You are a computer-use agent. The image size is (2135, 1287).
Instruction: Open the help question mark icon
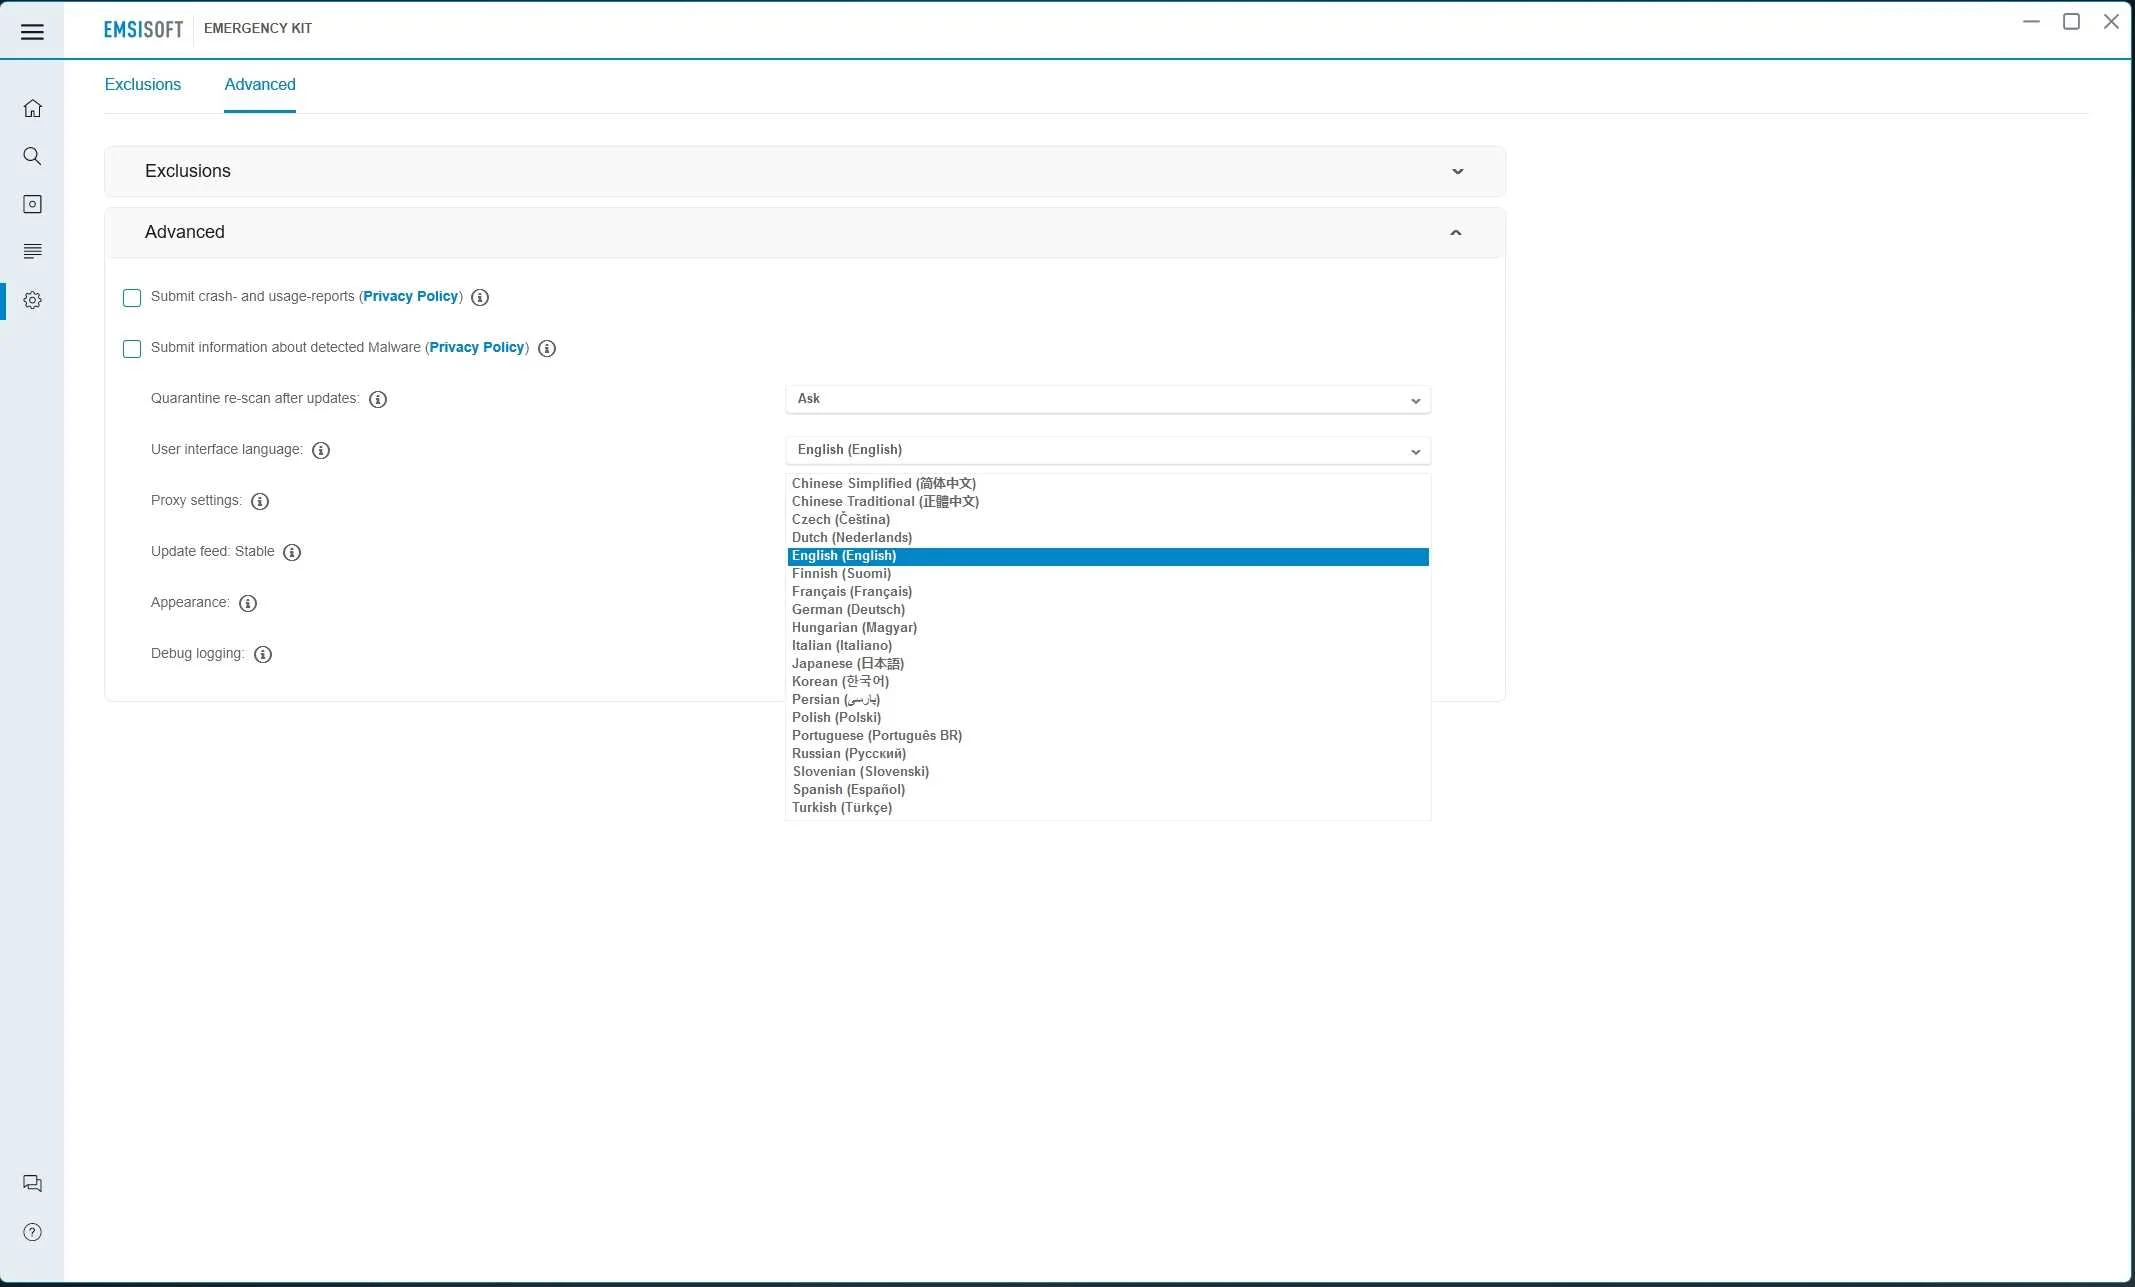coord(32,1232)
